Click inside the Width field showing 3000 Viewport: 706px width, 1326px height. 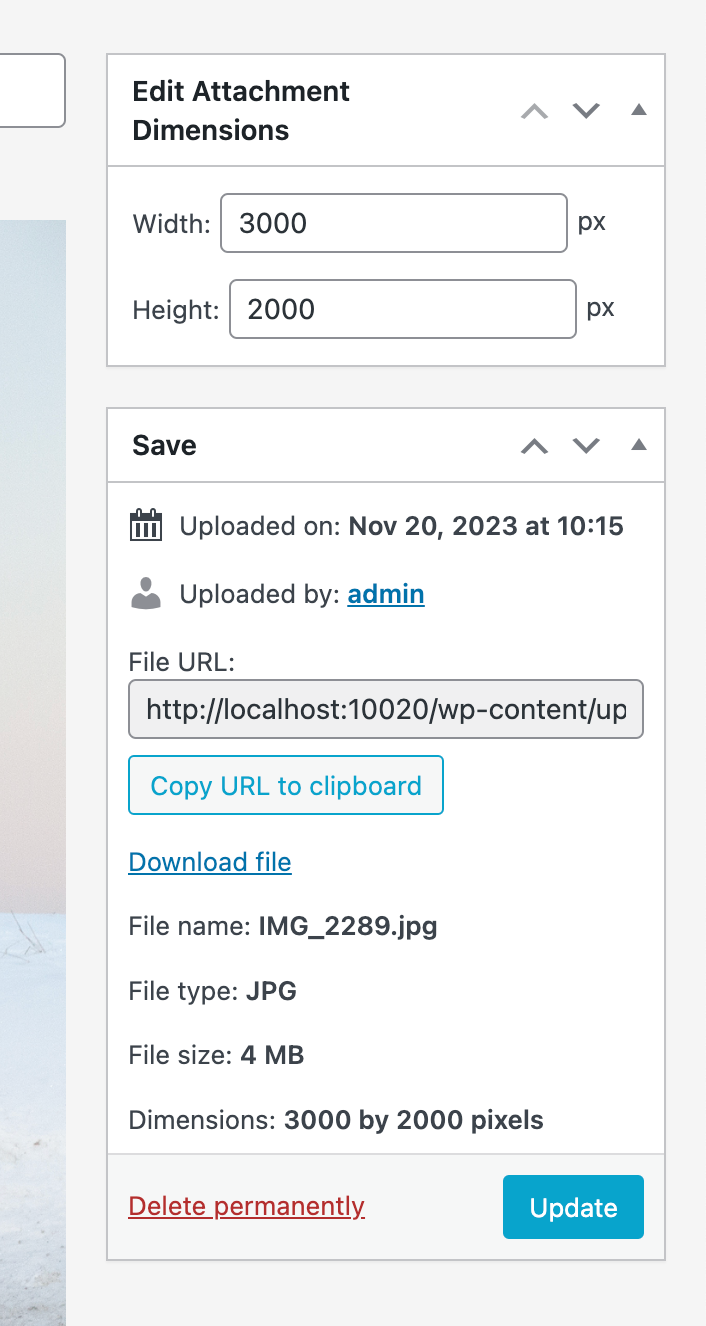[x=393, y=223]
